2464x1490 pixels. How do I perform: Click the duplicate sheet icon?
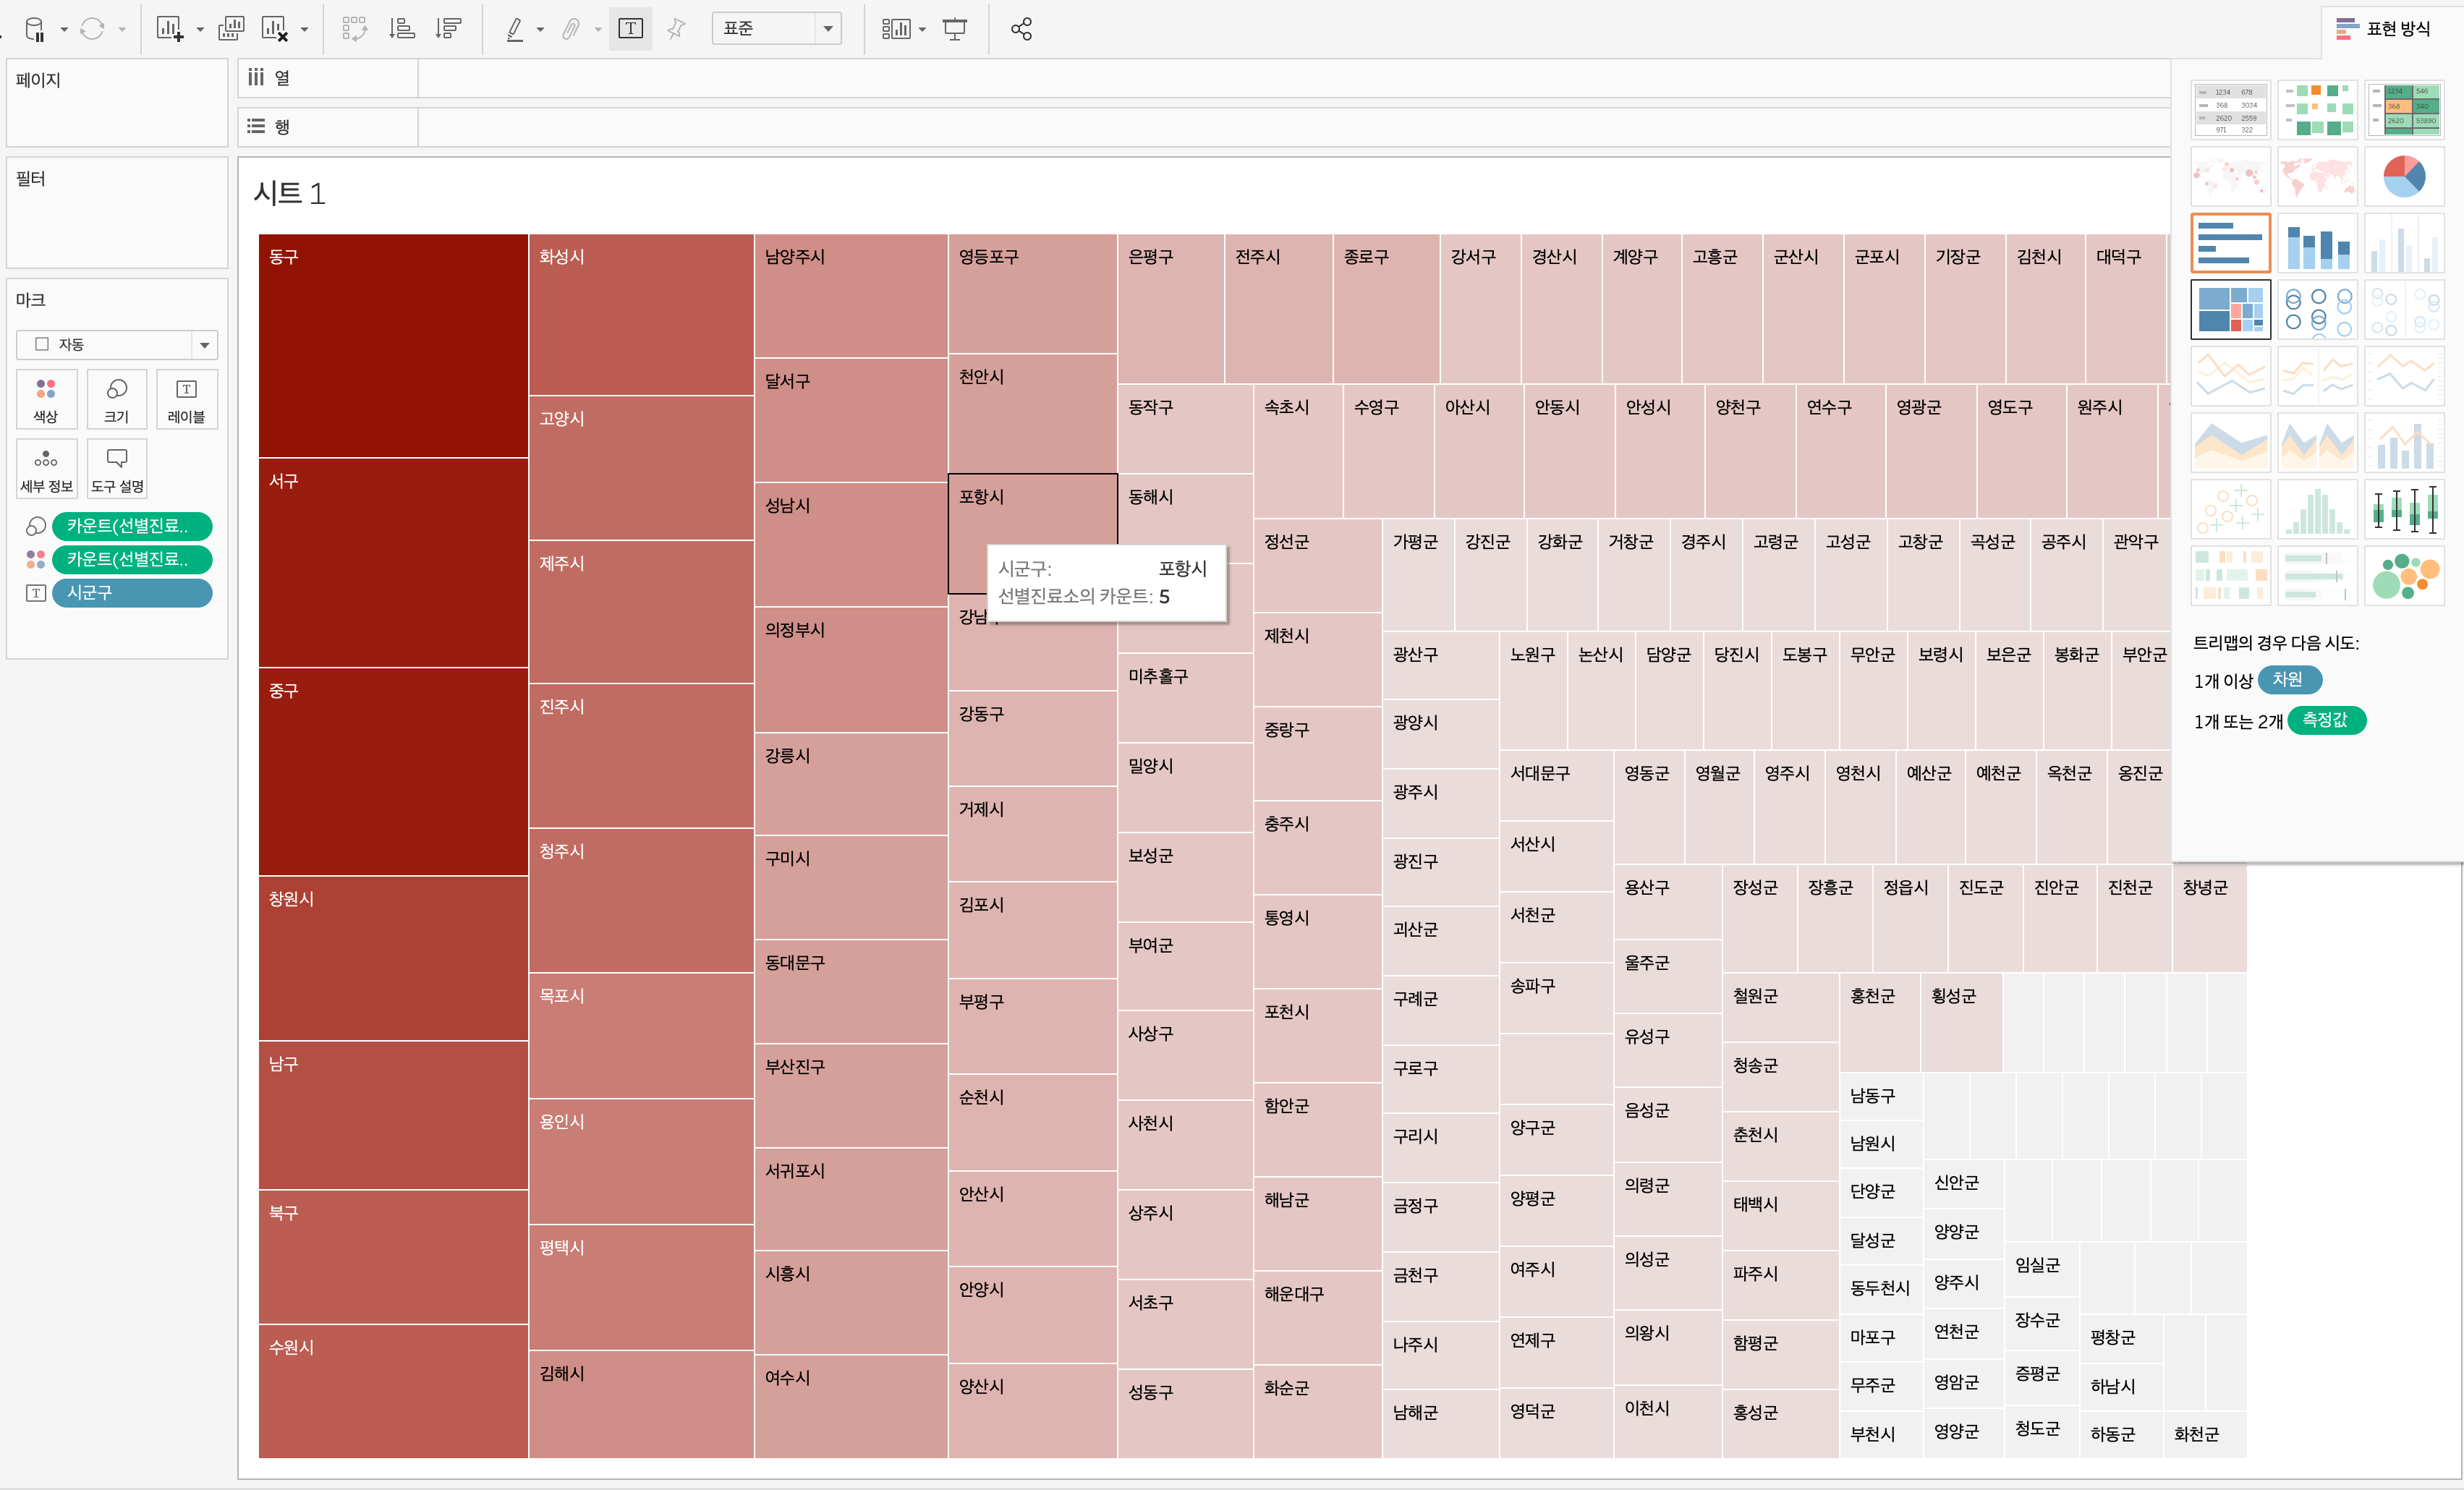231,29
